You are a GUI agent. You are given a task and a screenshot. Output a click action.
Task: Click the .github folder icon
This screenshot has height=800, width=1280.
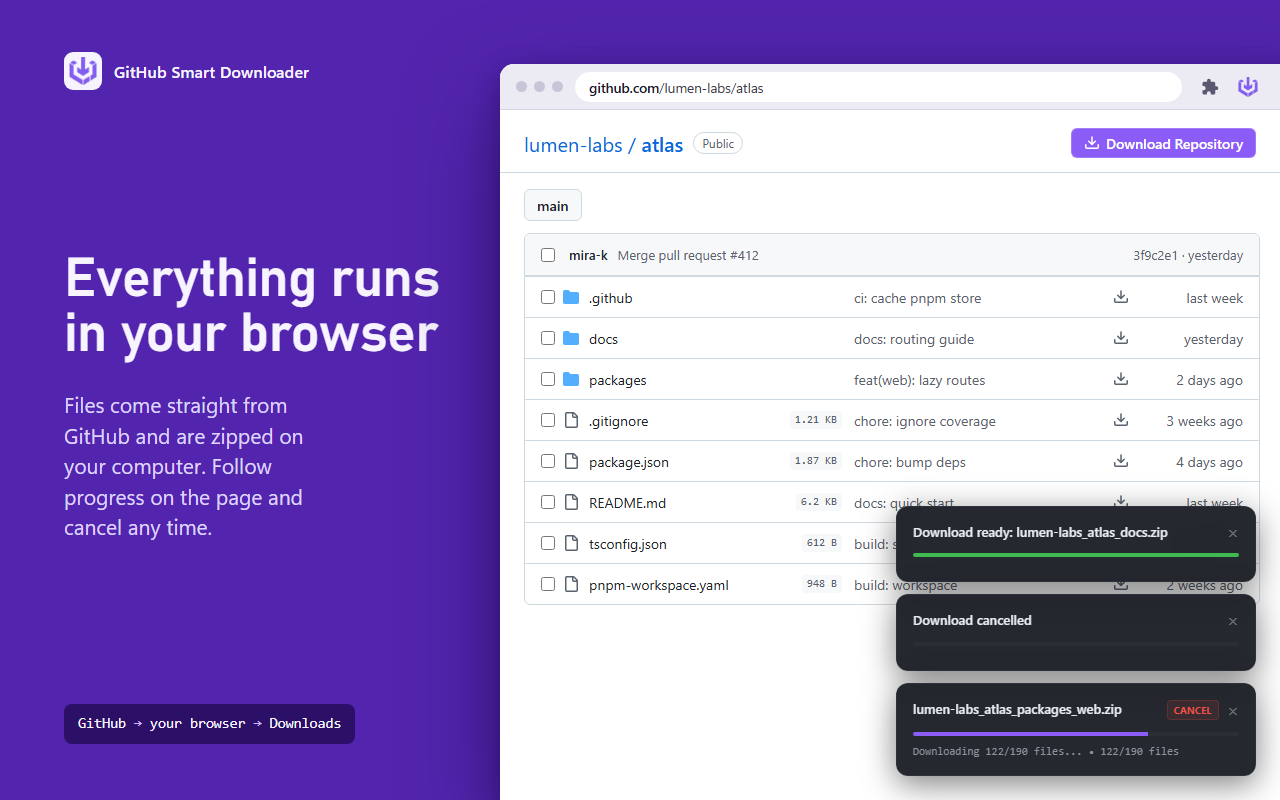tap(571, 297)
